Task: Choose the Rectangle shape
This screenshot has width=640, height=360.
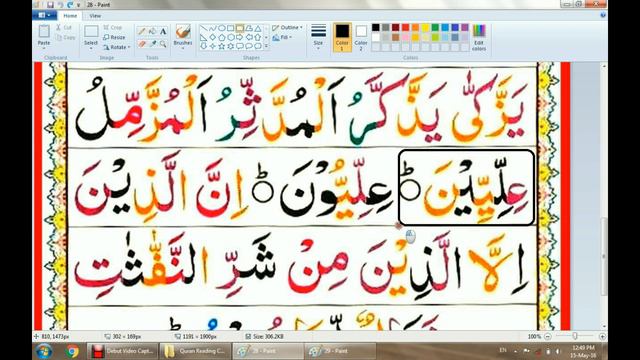Action: click(230, 29)
